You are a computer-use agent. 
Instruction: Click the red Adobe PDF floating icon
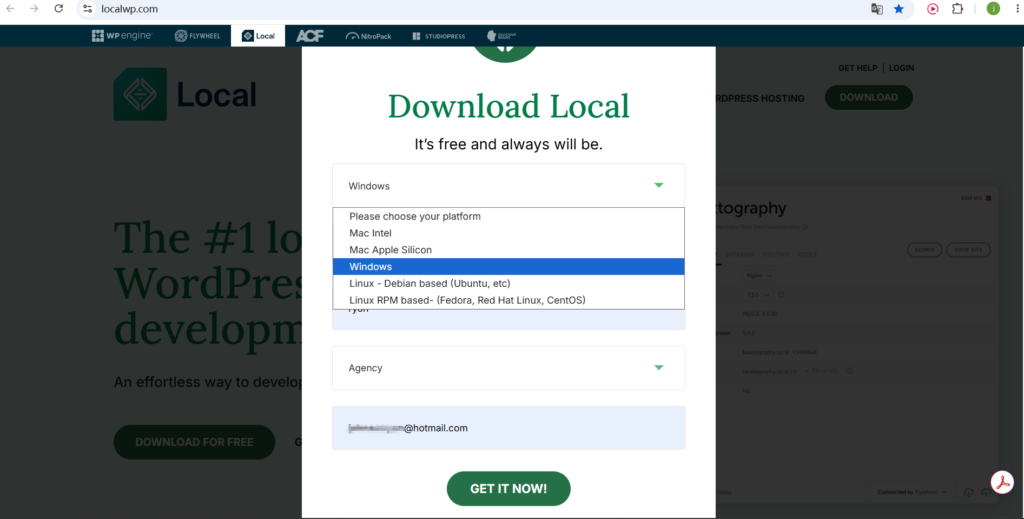(x=1002, y=482)
